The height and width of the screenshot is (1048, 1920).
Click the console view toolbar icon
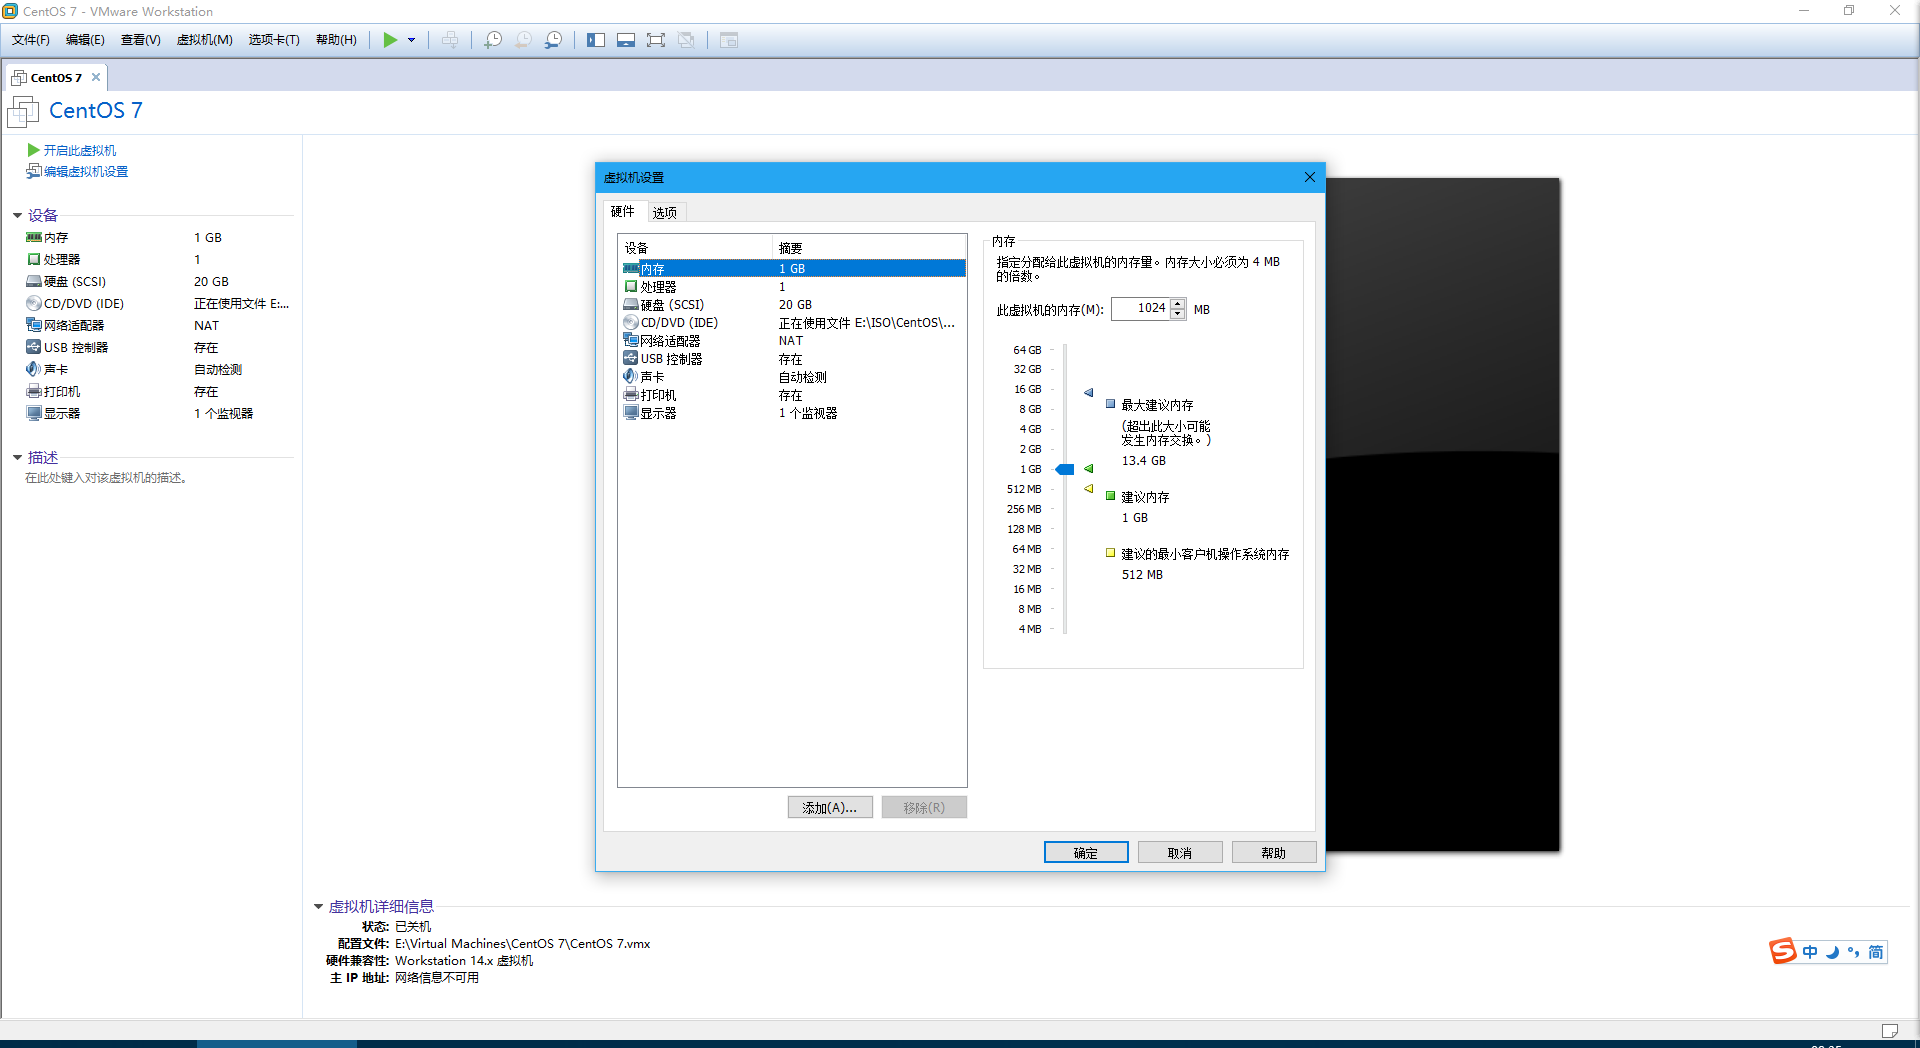(729, 40)
